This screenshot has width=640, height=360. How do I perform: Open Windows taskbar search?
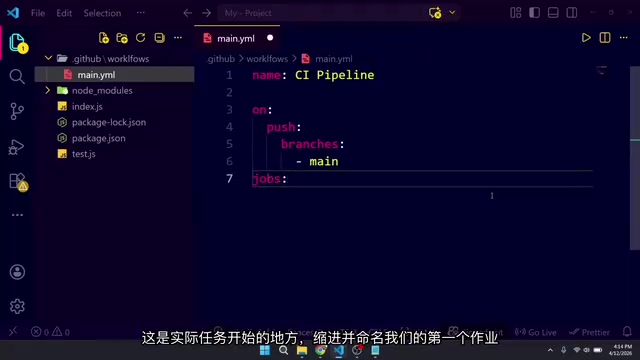pyautogui.click(x=283, y=350)
